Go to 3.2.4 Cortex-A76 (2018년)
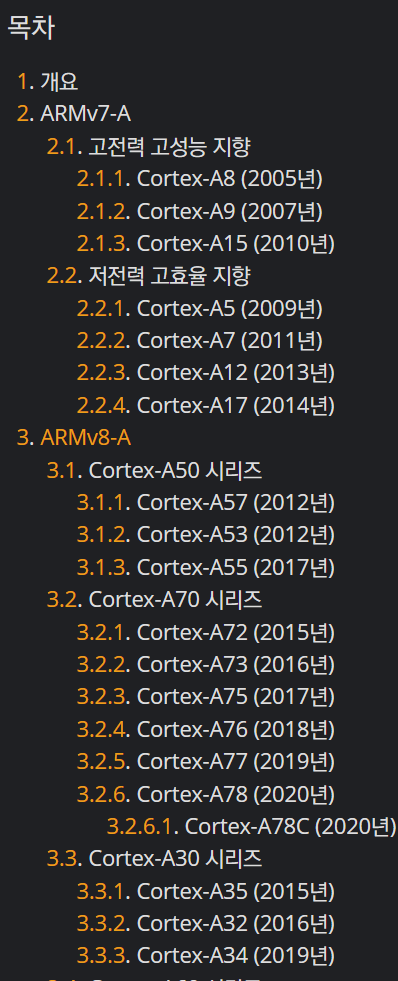The width and height of the screenshot is (398, 981). (x=206, y=730)
